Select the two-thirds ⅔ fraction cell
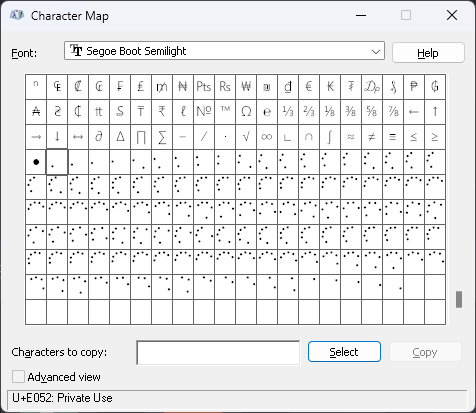 (309, 112)
